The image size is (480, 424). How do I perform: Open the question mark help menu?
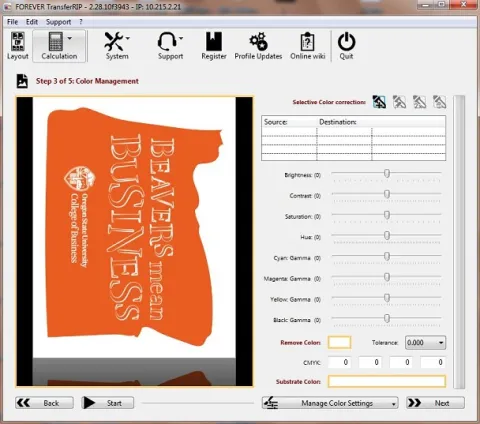(x=81, y=22)
